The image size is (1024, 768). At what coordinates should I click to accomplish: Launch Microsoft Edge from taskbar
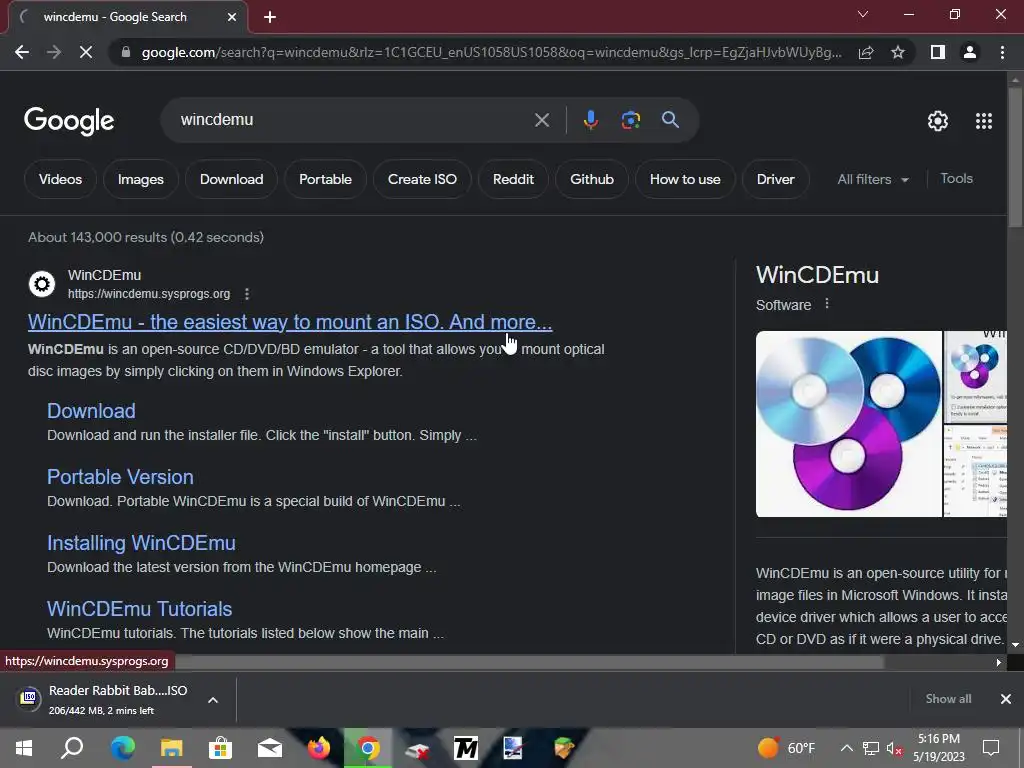(122, 748)
